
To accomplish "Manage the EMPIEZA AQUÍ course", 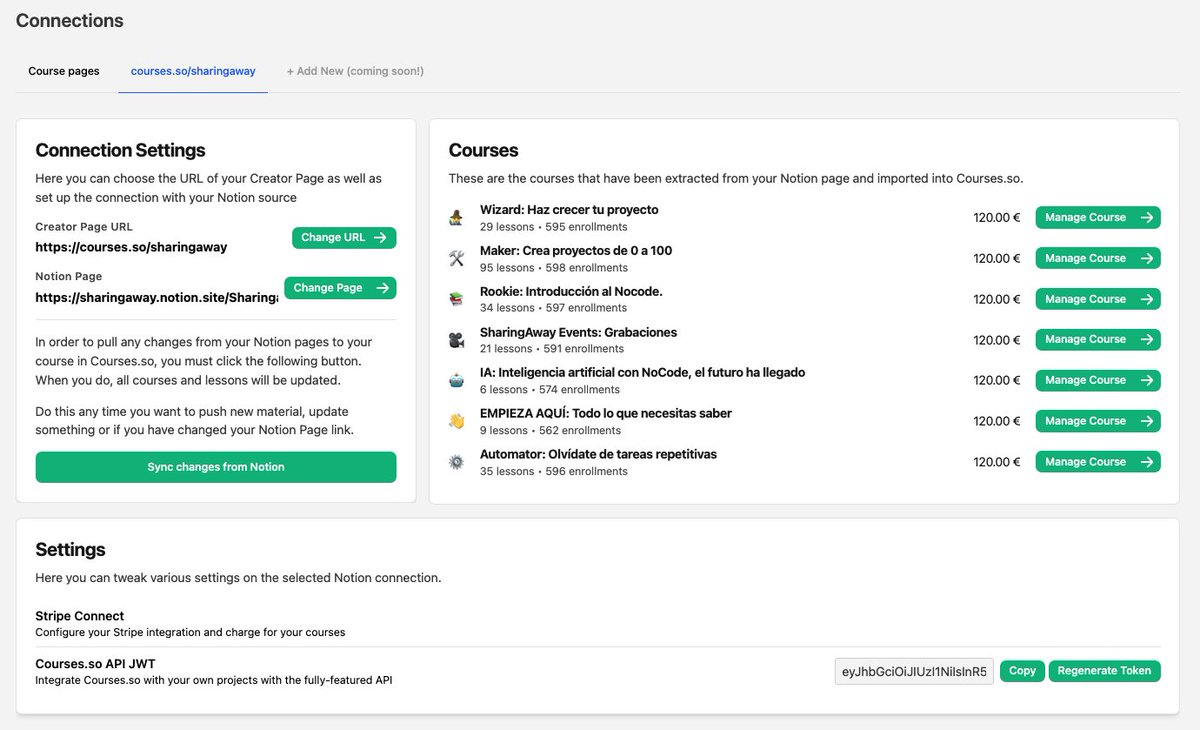I will coord(1098,421).
